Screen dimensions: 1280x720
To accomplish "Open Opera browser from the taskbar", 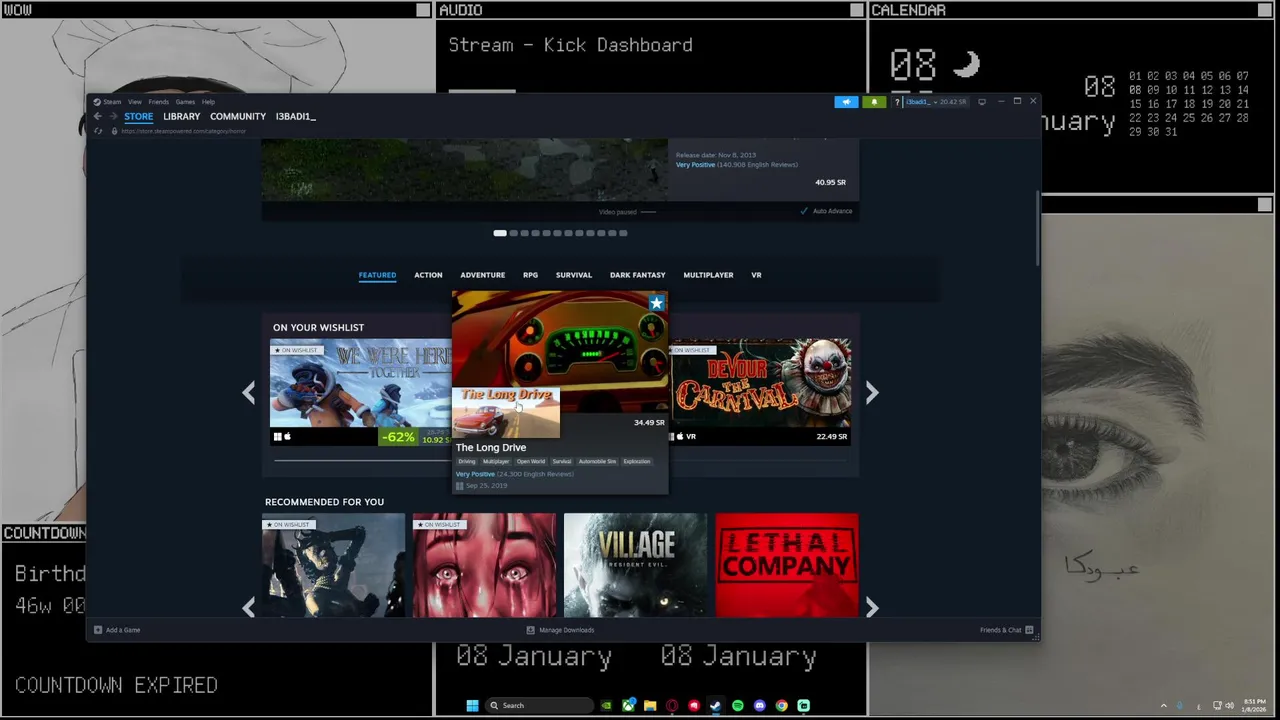I will (672, 705).
